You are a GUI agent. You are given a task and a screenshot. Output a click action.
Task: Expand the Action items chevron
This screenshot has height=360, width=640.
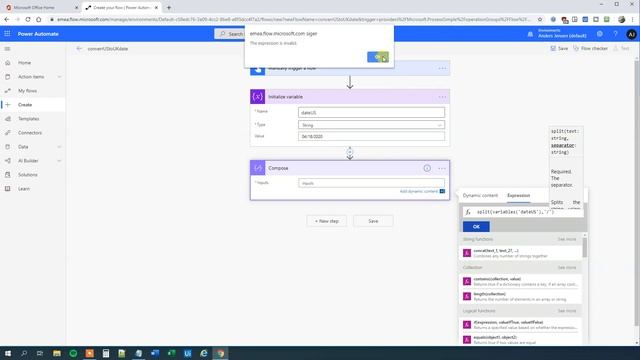point(59,77)
